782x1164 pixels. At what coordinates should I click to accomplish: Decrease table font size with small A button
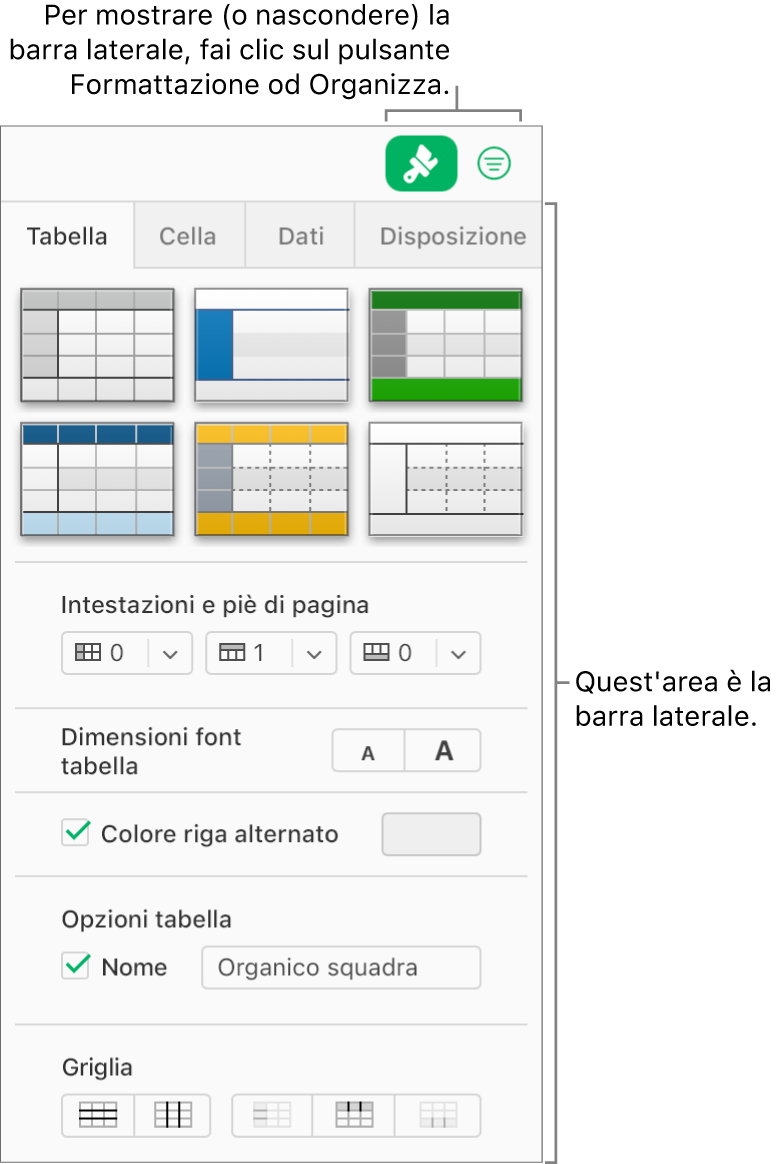coord(368,750)
